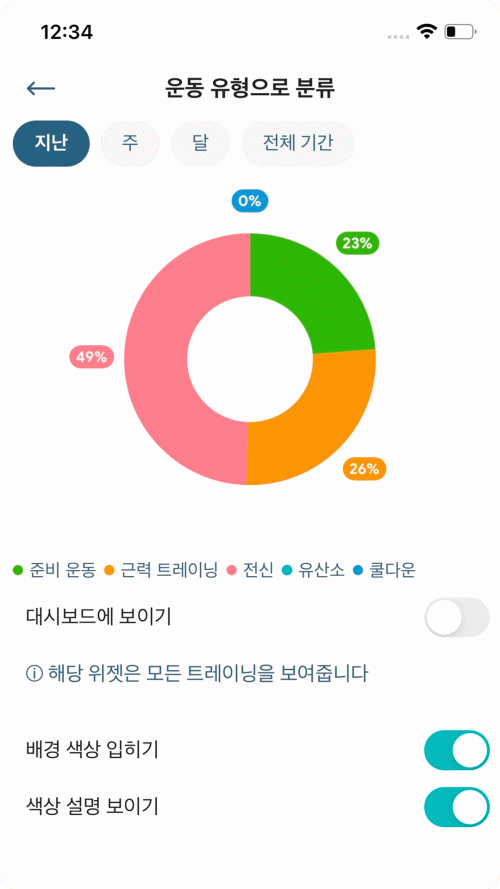This screenshot has height=889, width=500.
Task: Tap the blue 0% percentage label
Action: tap(249, 201)
